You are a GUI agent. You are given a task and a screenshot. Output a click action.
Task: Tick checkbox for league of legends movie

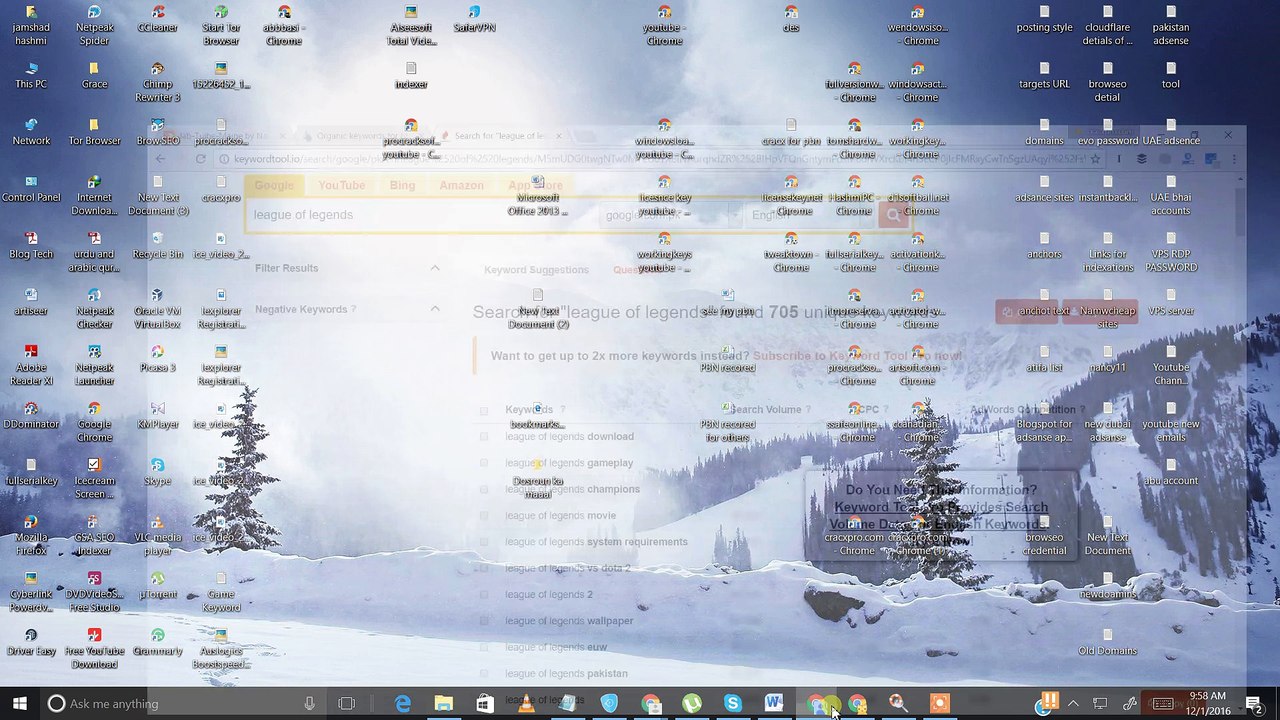484,516
